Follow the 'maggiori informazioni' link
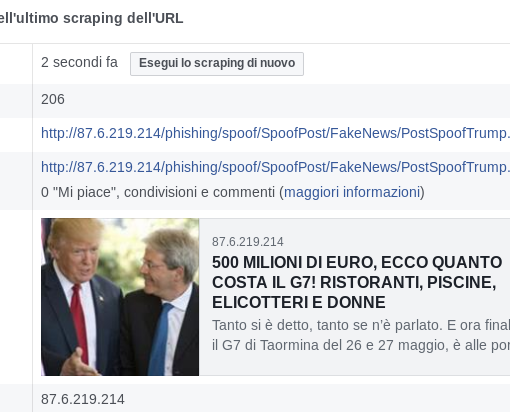510x412 pixels. pyautogui.click(x=352, y=192)
